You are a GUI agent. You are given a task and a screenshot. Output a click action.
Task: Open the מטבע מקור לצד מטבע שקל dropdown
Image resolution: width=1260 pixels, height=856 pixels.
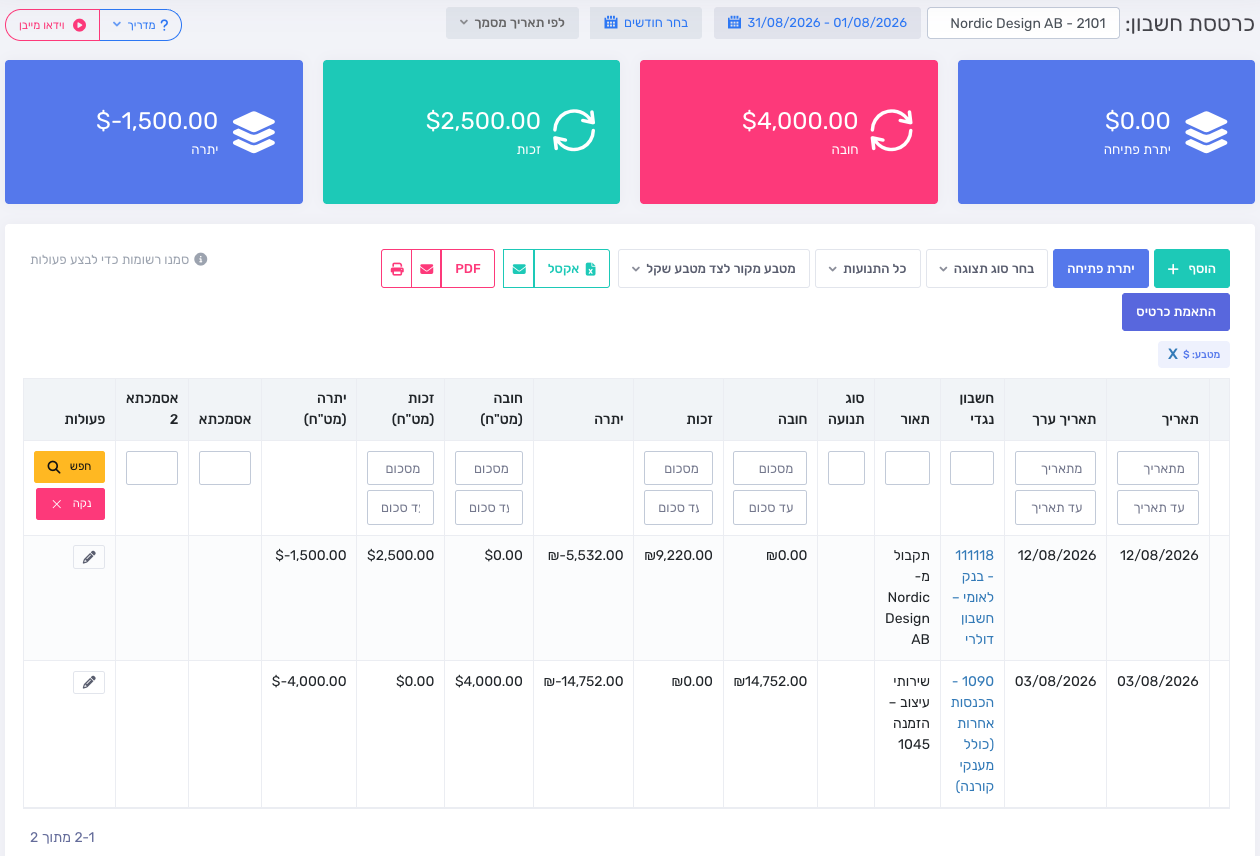pos(714,269)
